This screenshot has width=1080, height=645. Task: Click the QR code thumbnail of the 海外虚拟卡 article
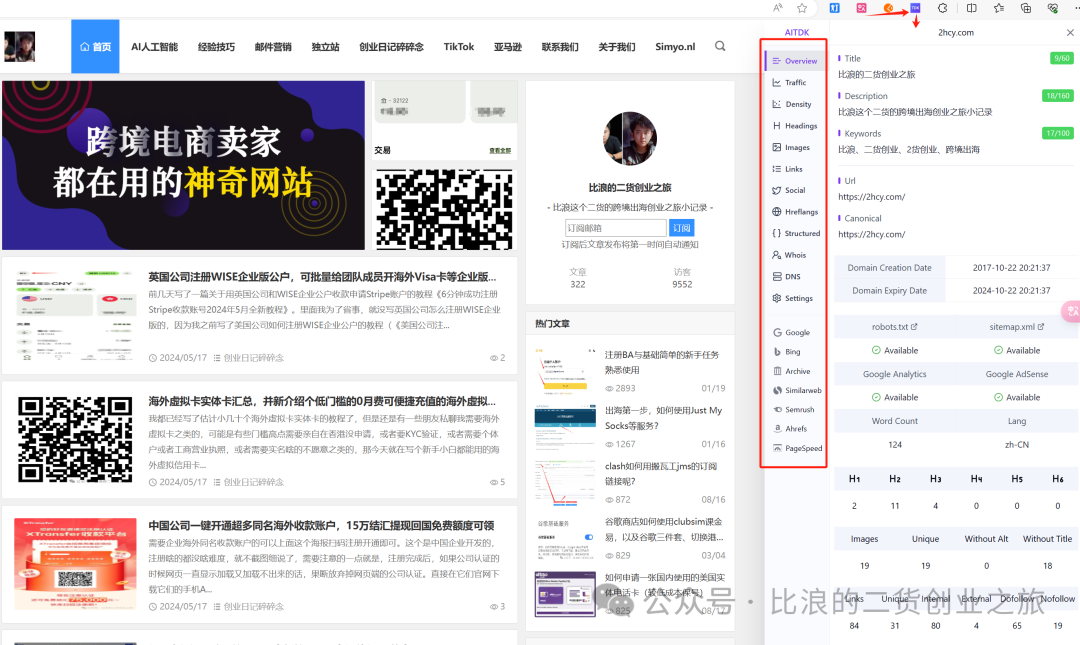coord(74,439)
